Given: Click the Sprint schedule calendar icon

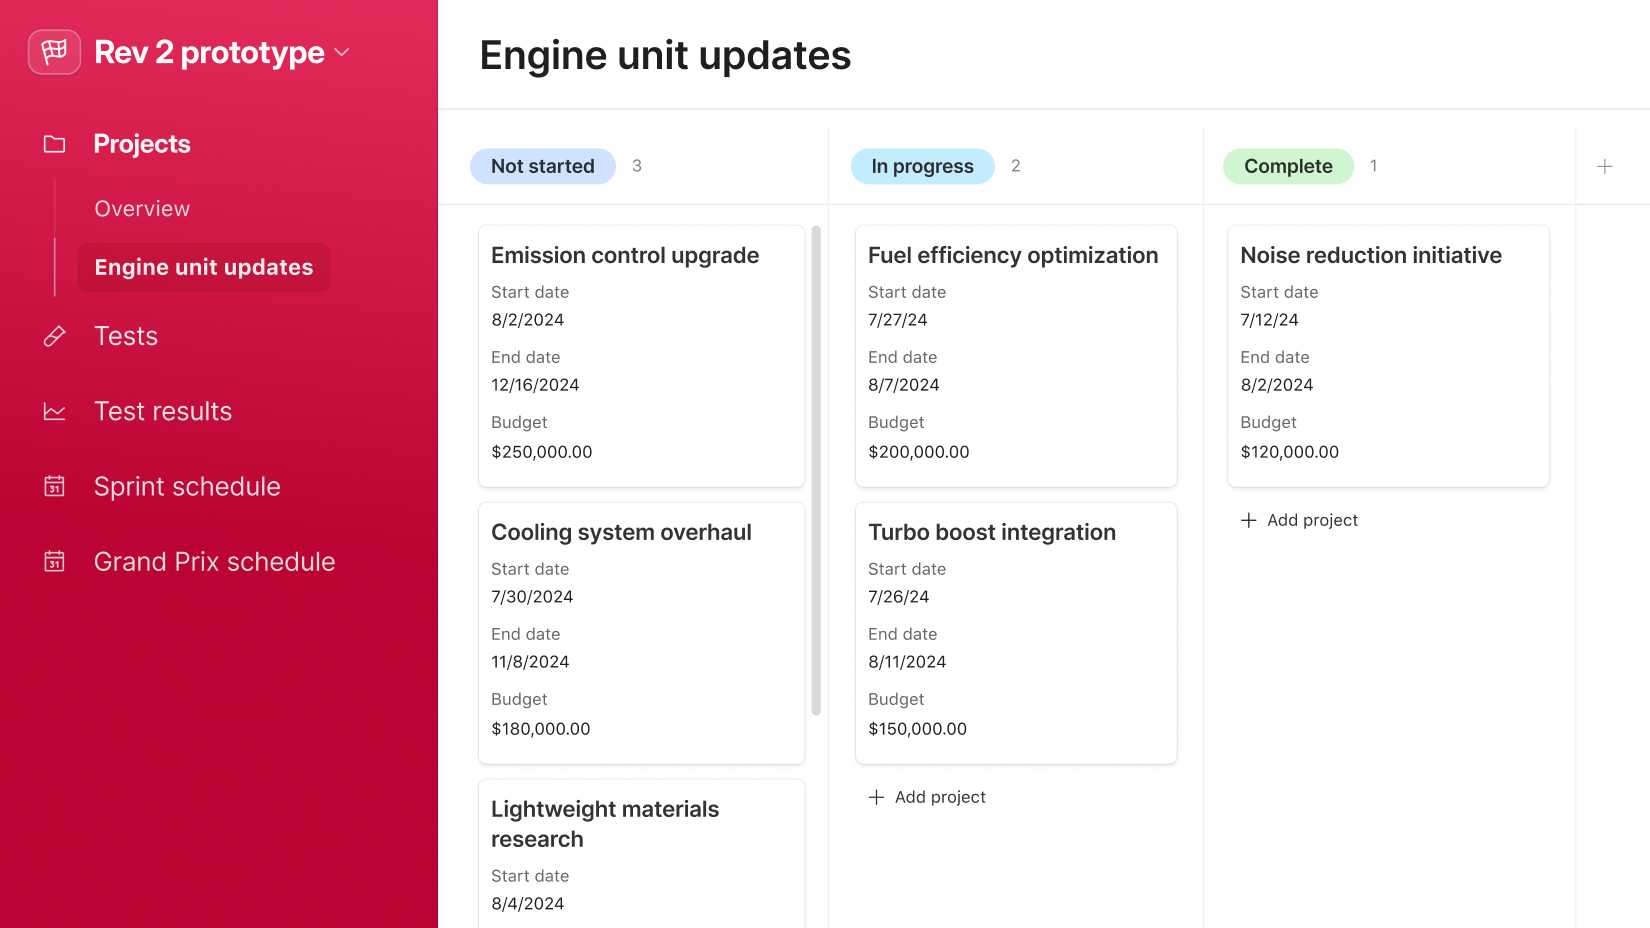Looking at the screenshot, I should tap(55, 486).
